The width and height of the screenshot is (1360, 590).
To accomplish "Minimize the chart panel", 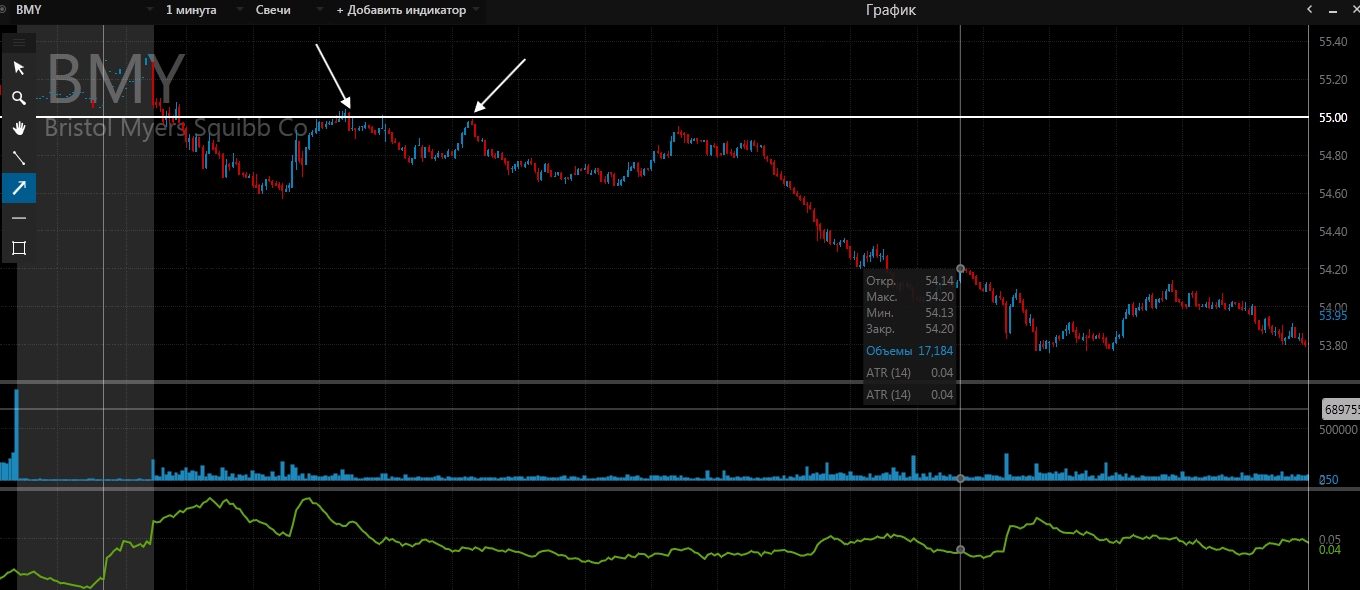I will tap(1331, 10).
